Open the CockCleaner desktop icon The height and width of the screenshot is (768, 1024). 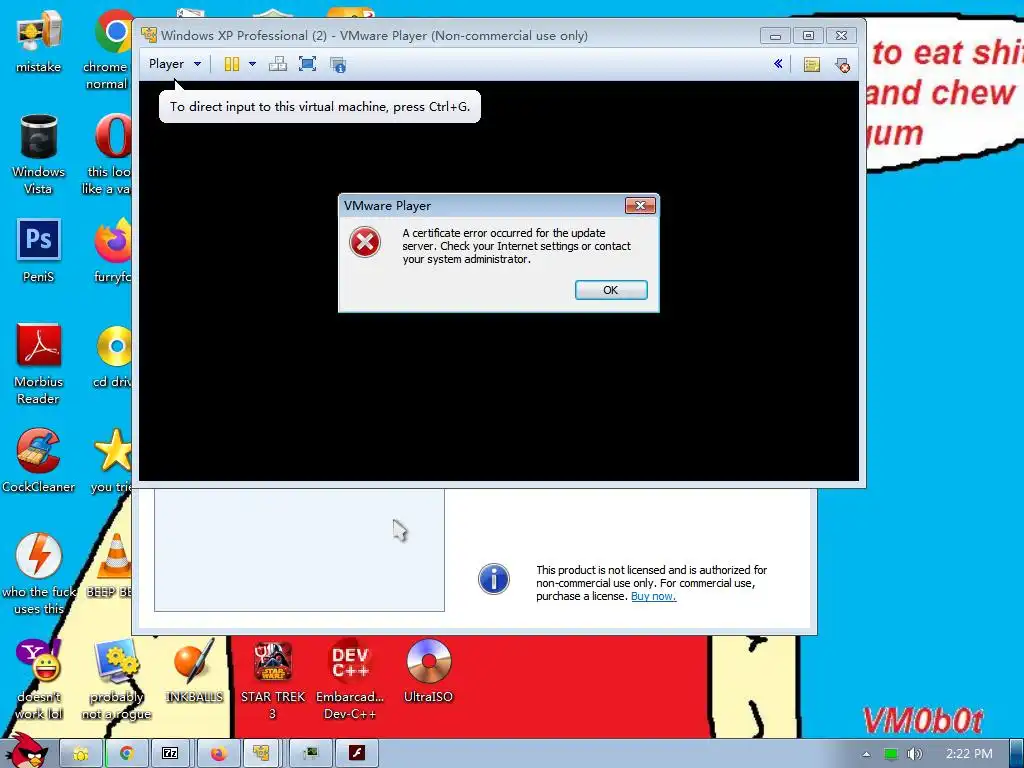39,461
